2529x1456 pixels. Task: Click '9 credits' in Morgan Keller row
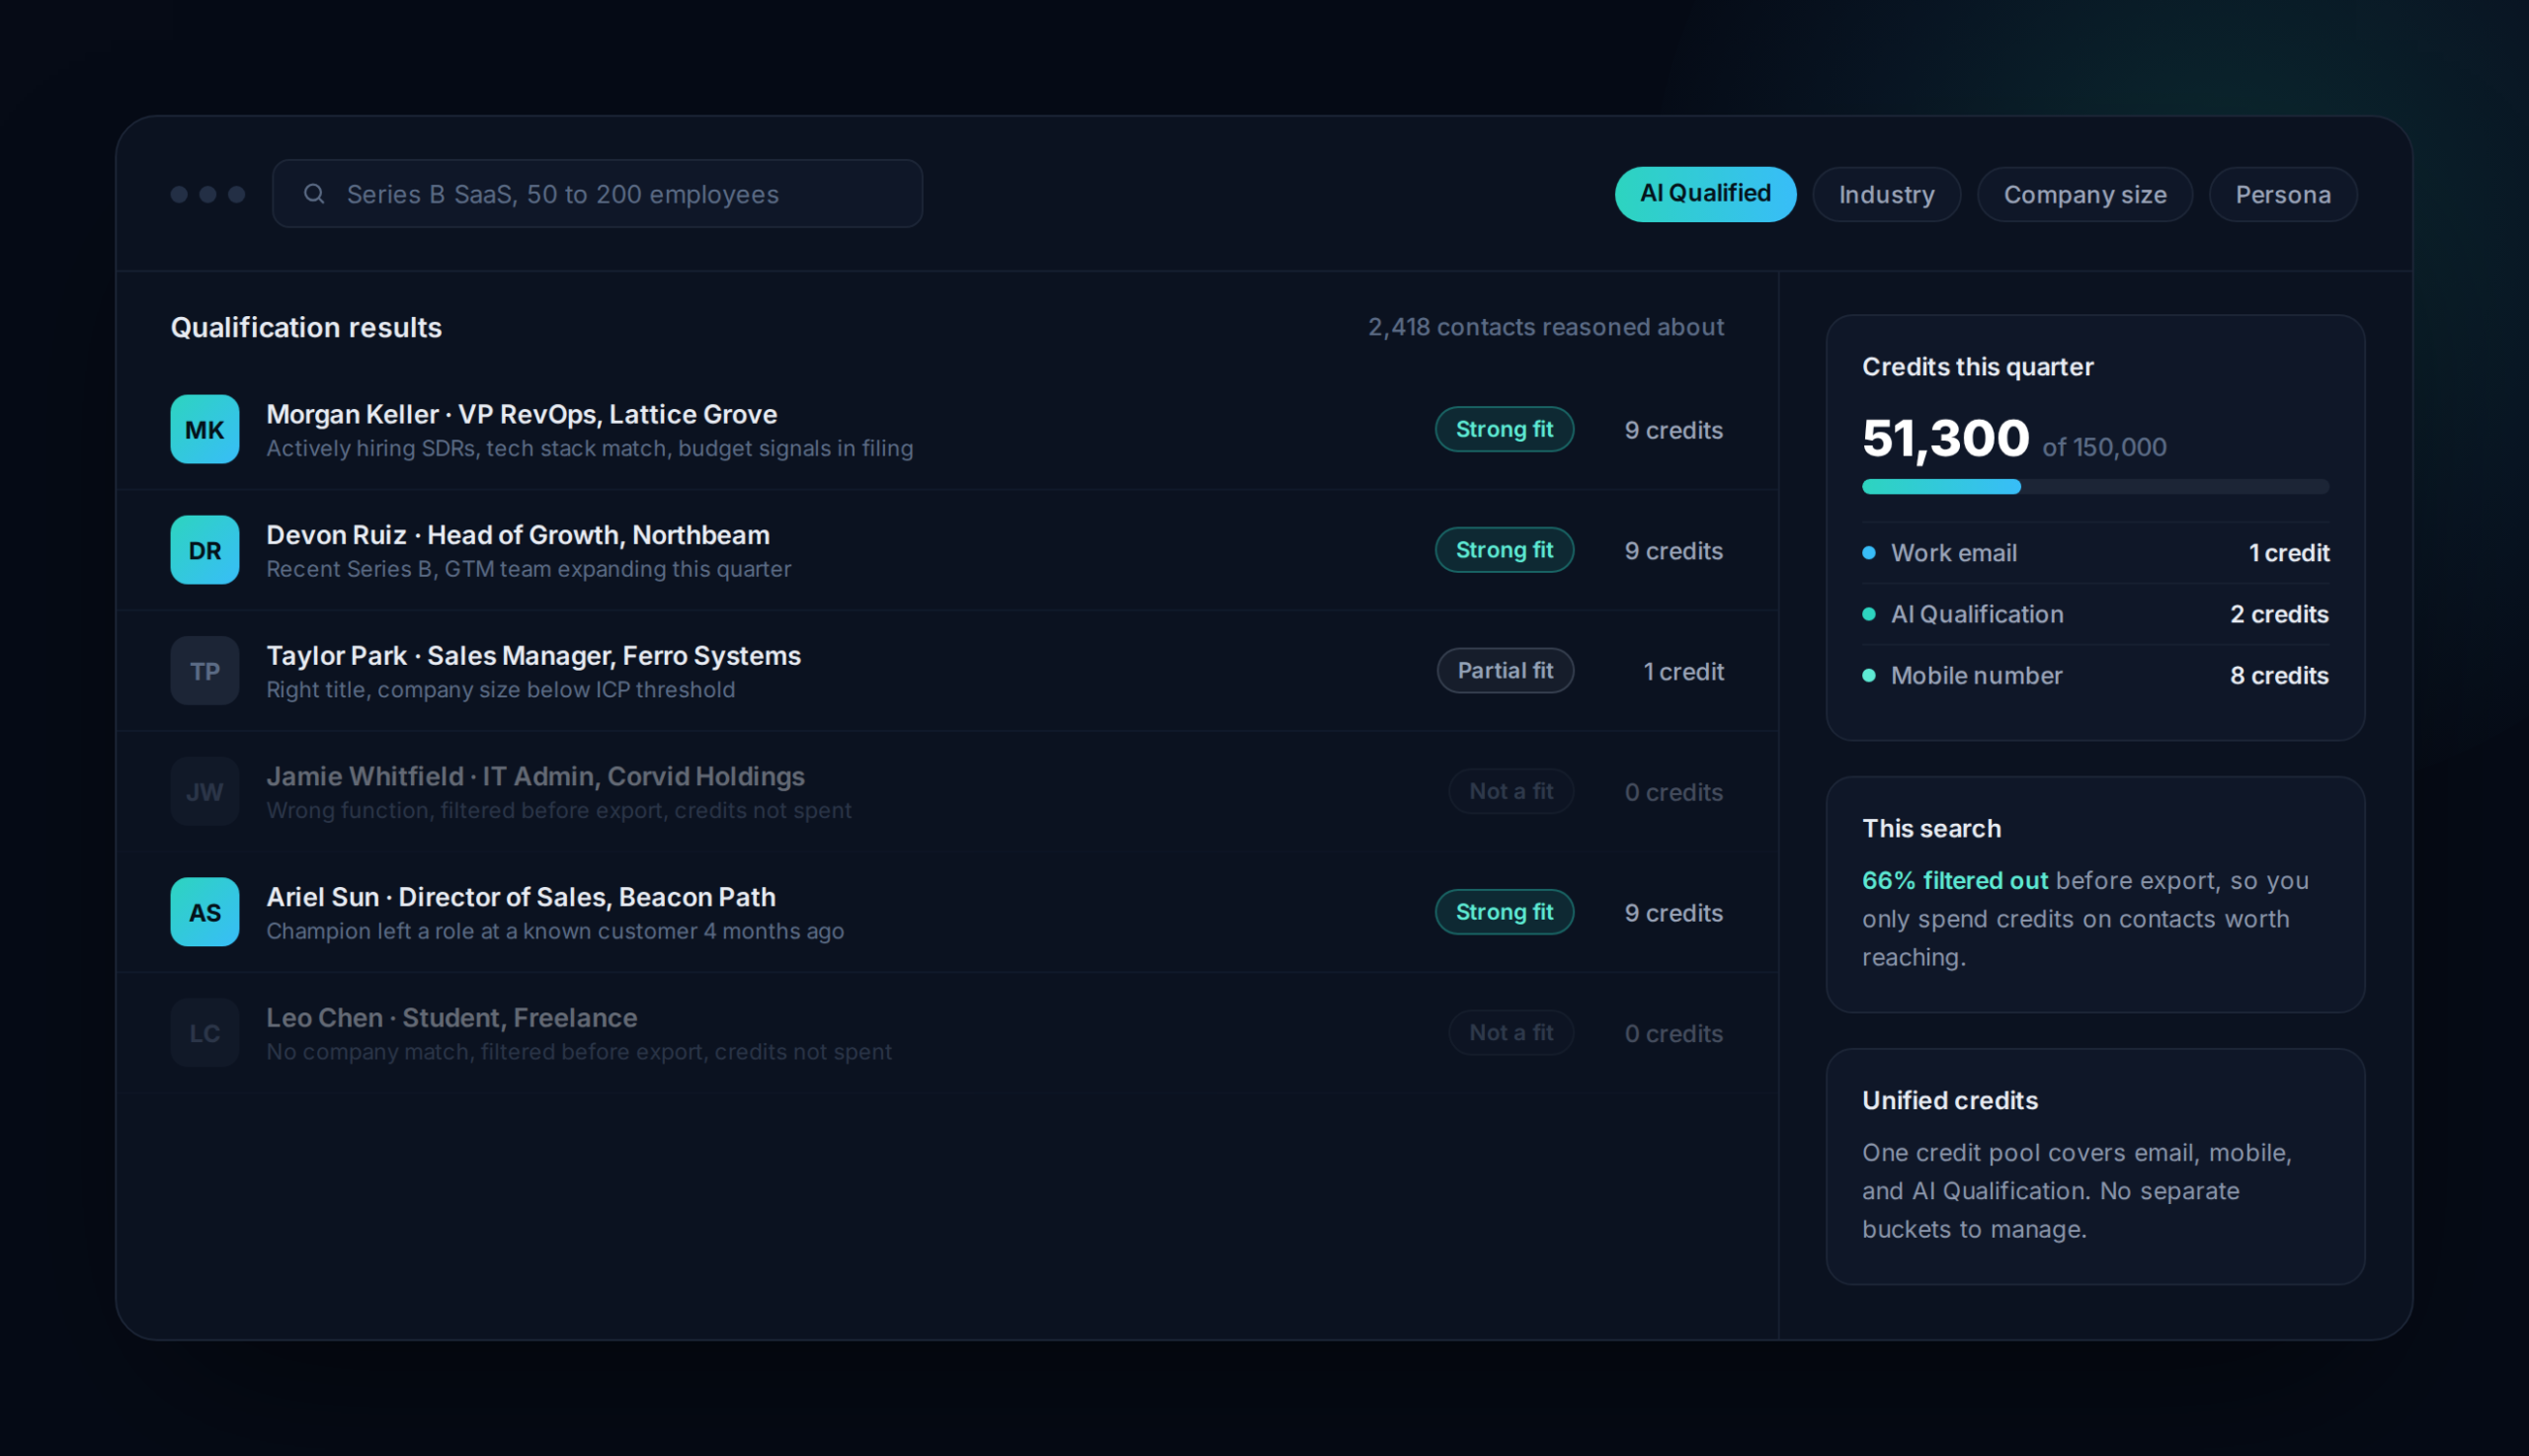tap(1673, 430)
